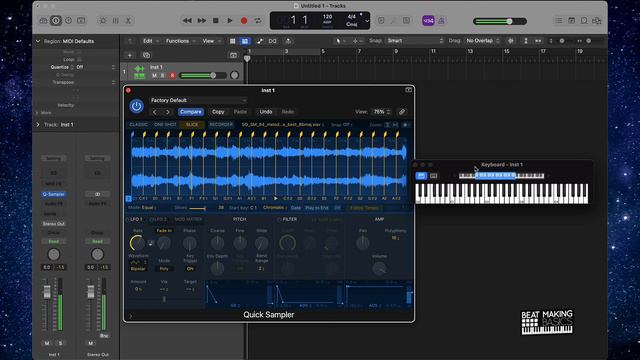Open the View menu in Tracks area

211,41
